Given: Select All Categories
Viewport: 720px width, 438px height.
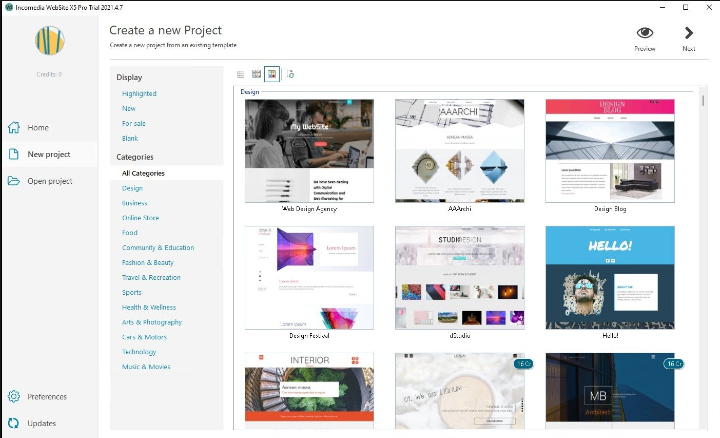Looking at the screenshot, I should (x=143, y=173).
